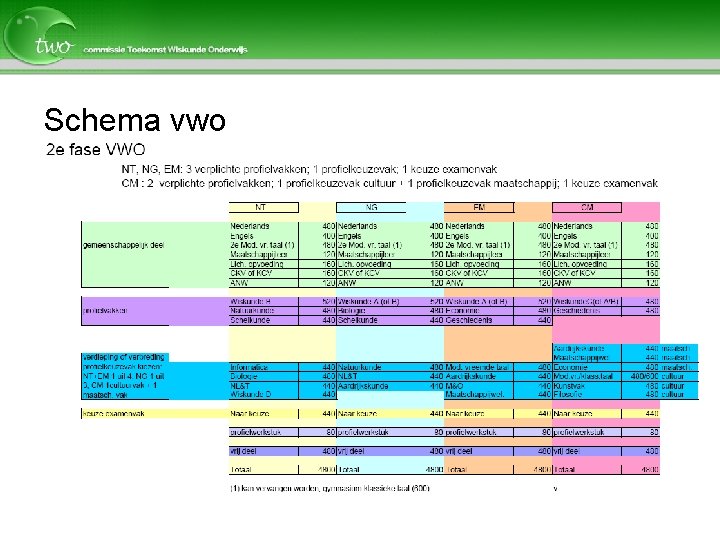Select 'Natuurkunde' in NT profielvakken
Image resolution: width=720 pixels, height=540 pixels.
pyautogui.click(x=252, y=311)
